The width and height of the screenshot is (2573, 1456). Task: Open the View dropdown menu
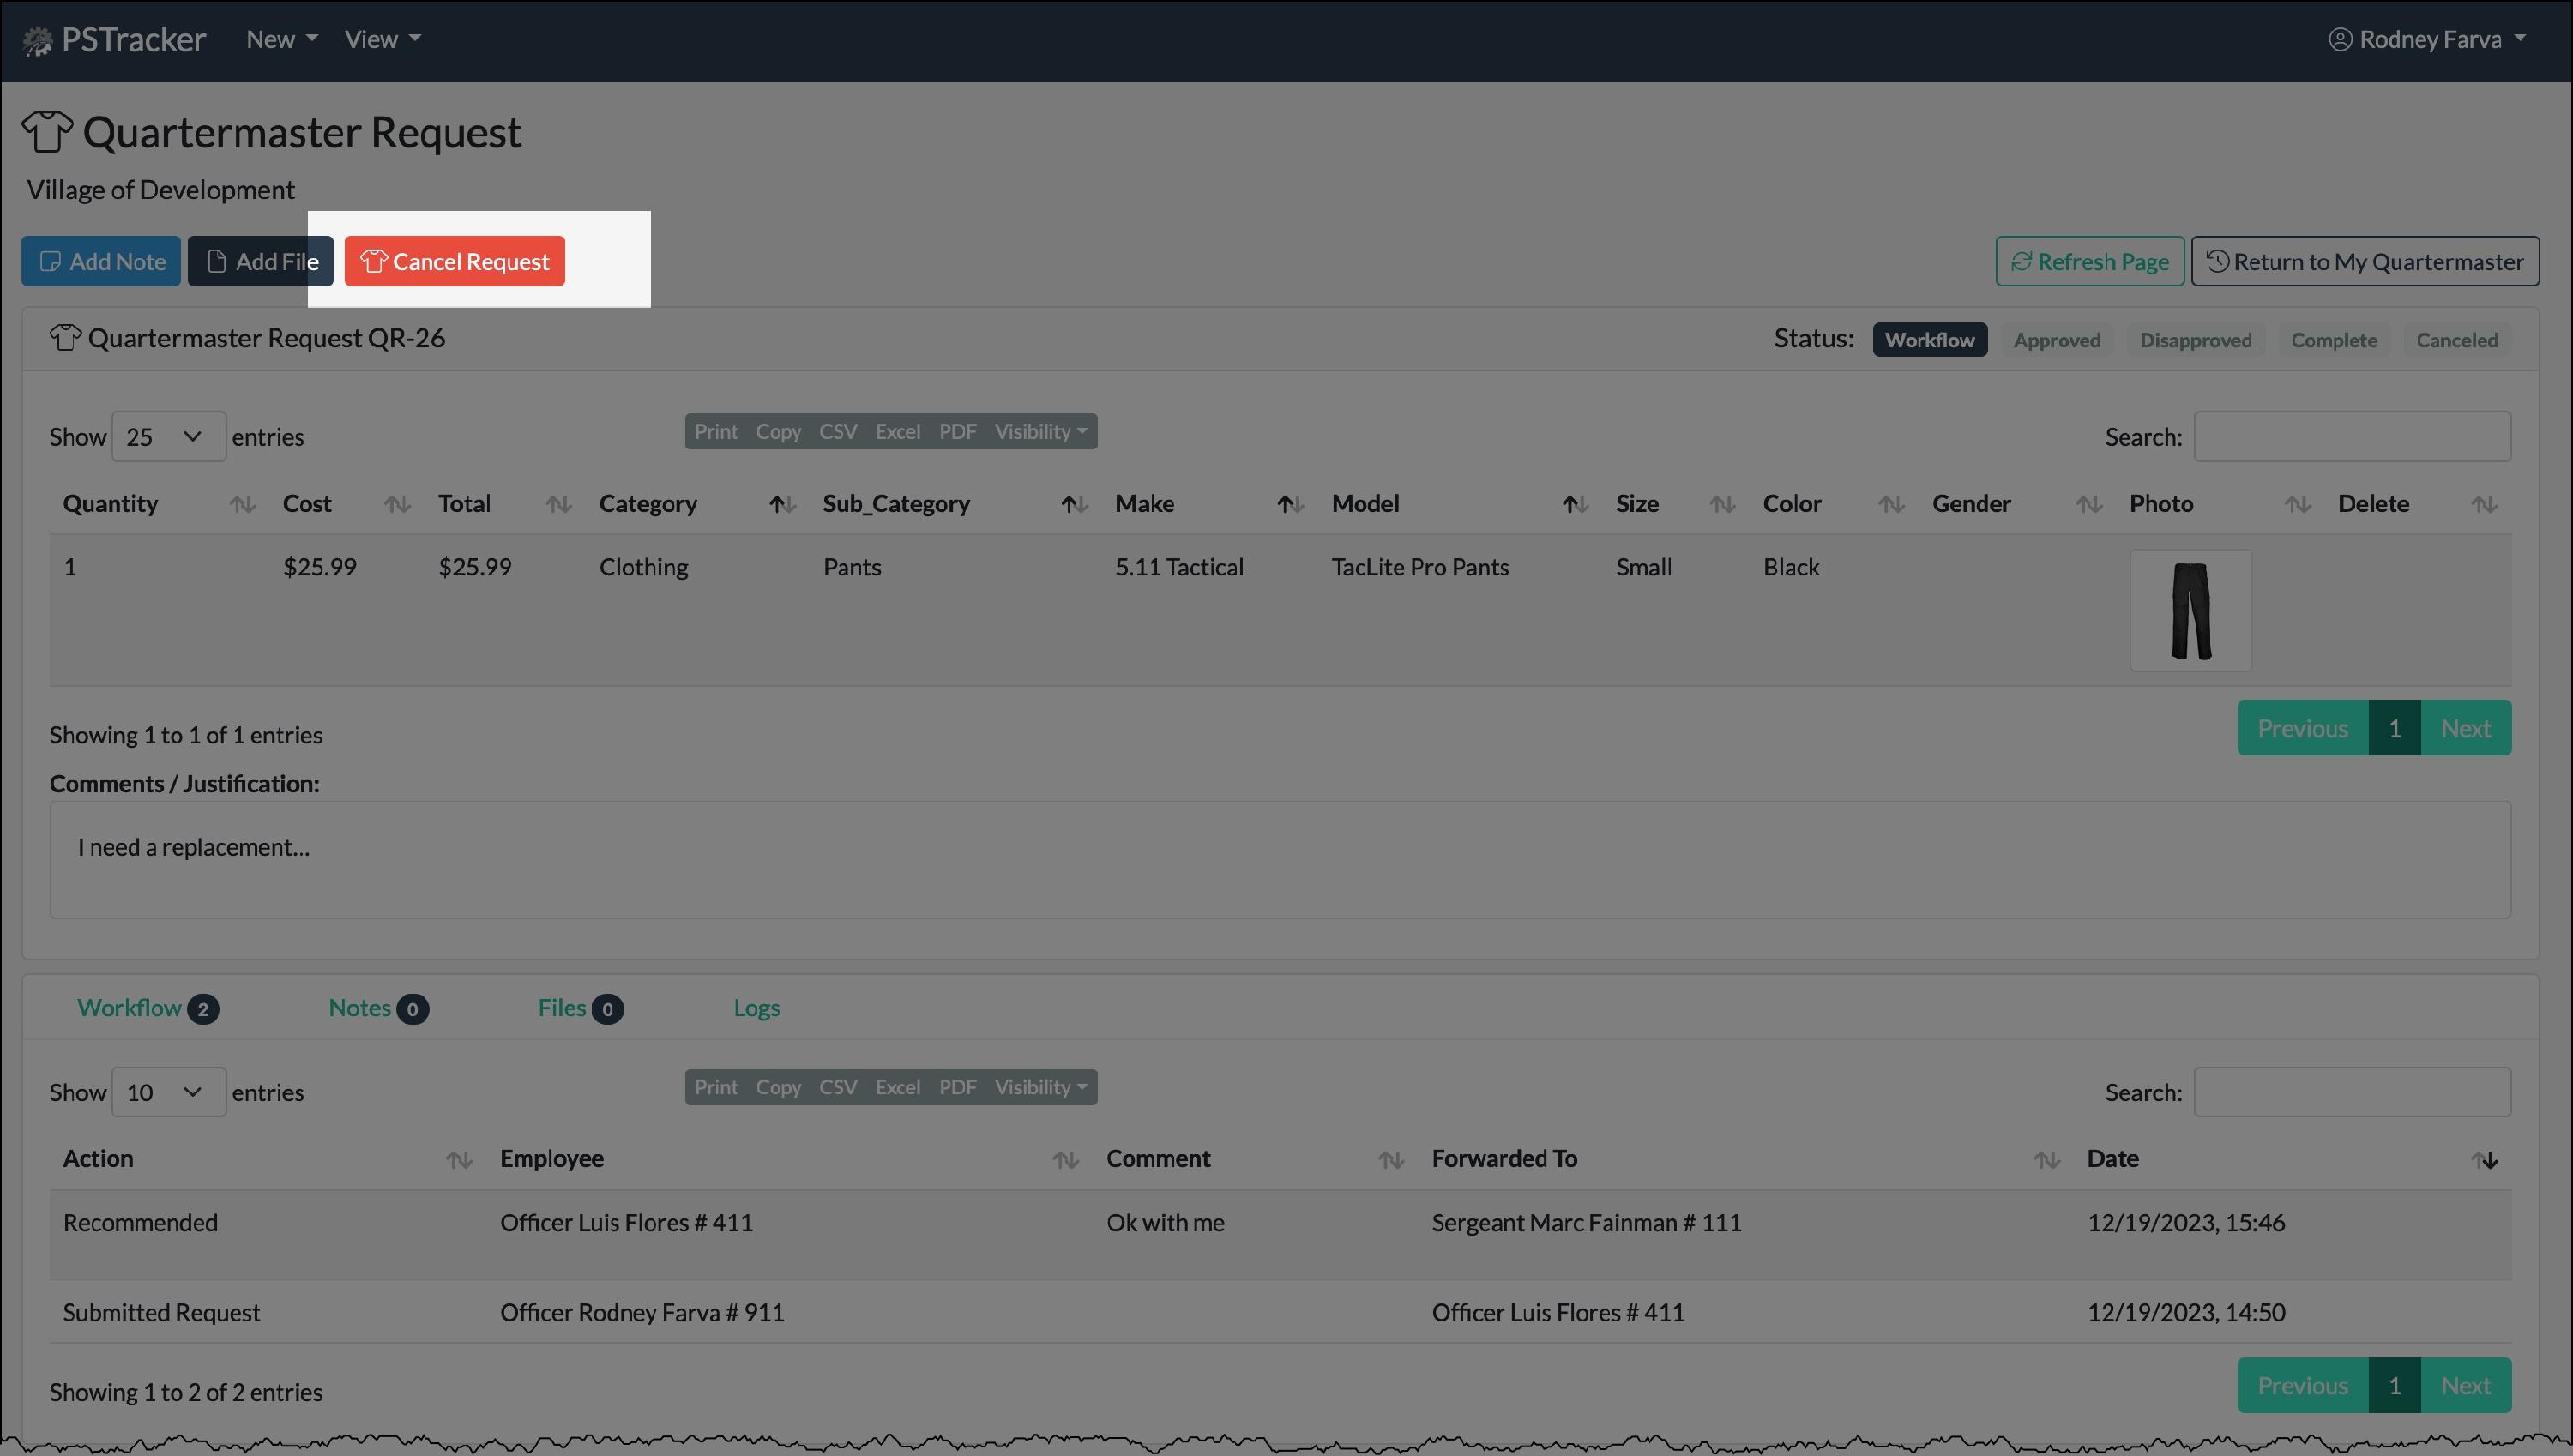pos(382,39)
